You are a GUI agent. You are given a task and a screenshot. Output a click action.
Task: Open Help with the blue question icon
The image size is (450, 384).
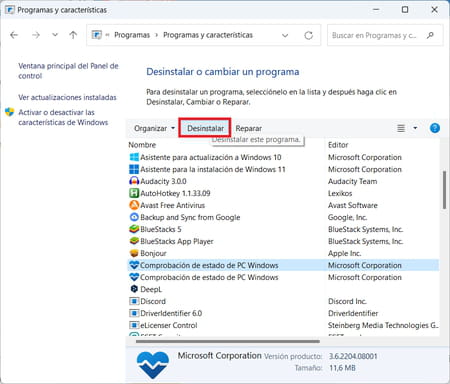[435, 128]
